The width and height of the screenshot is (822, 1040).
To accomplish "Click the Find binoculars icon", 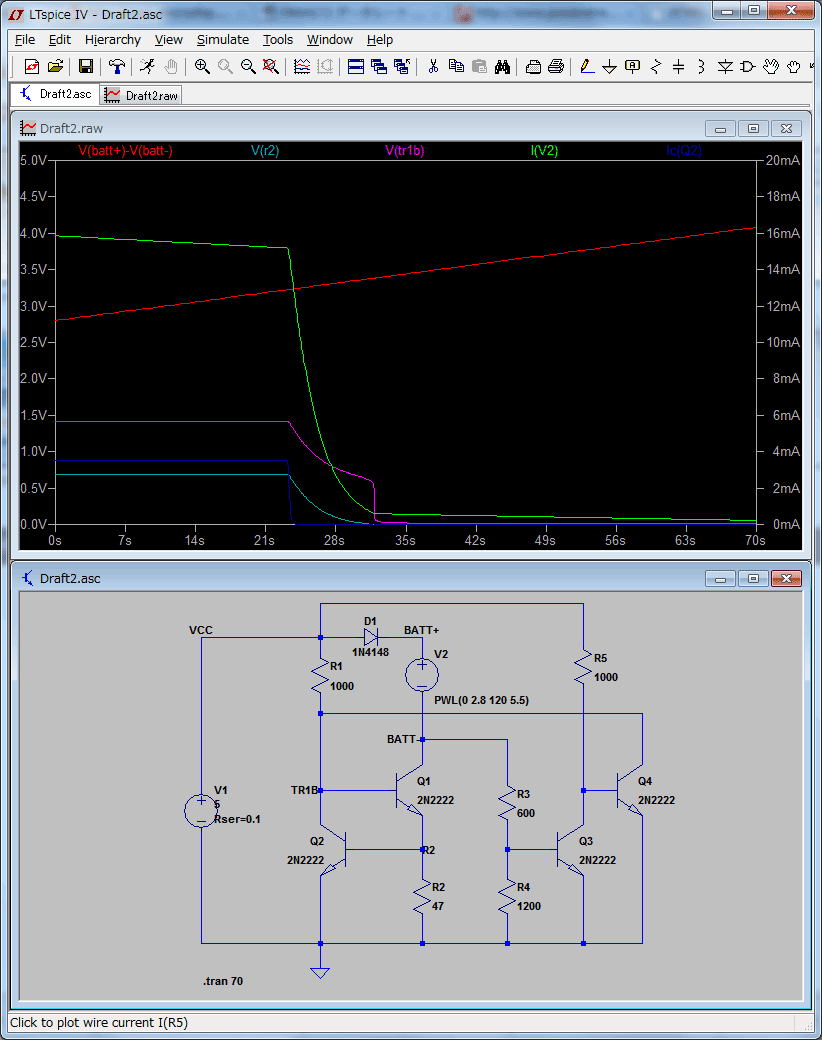I will click(502, 66).
